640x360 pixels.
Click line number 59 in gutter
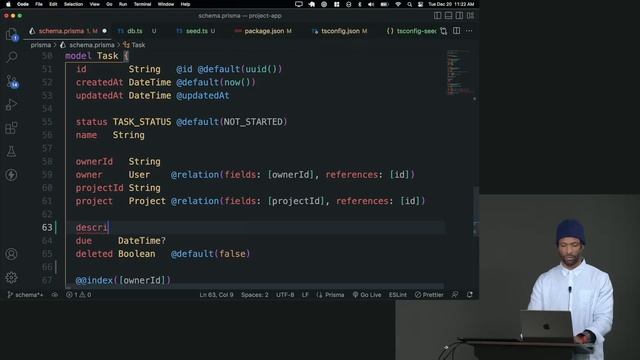point(47,175)
